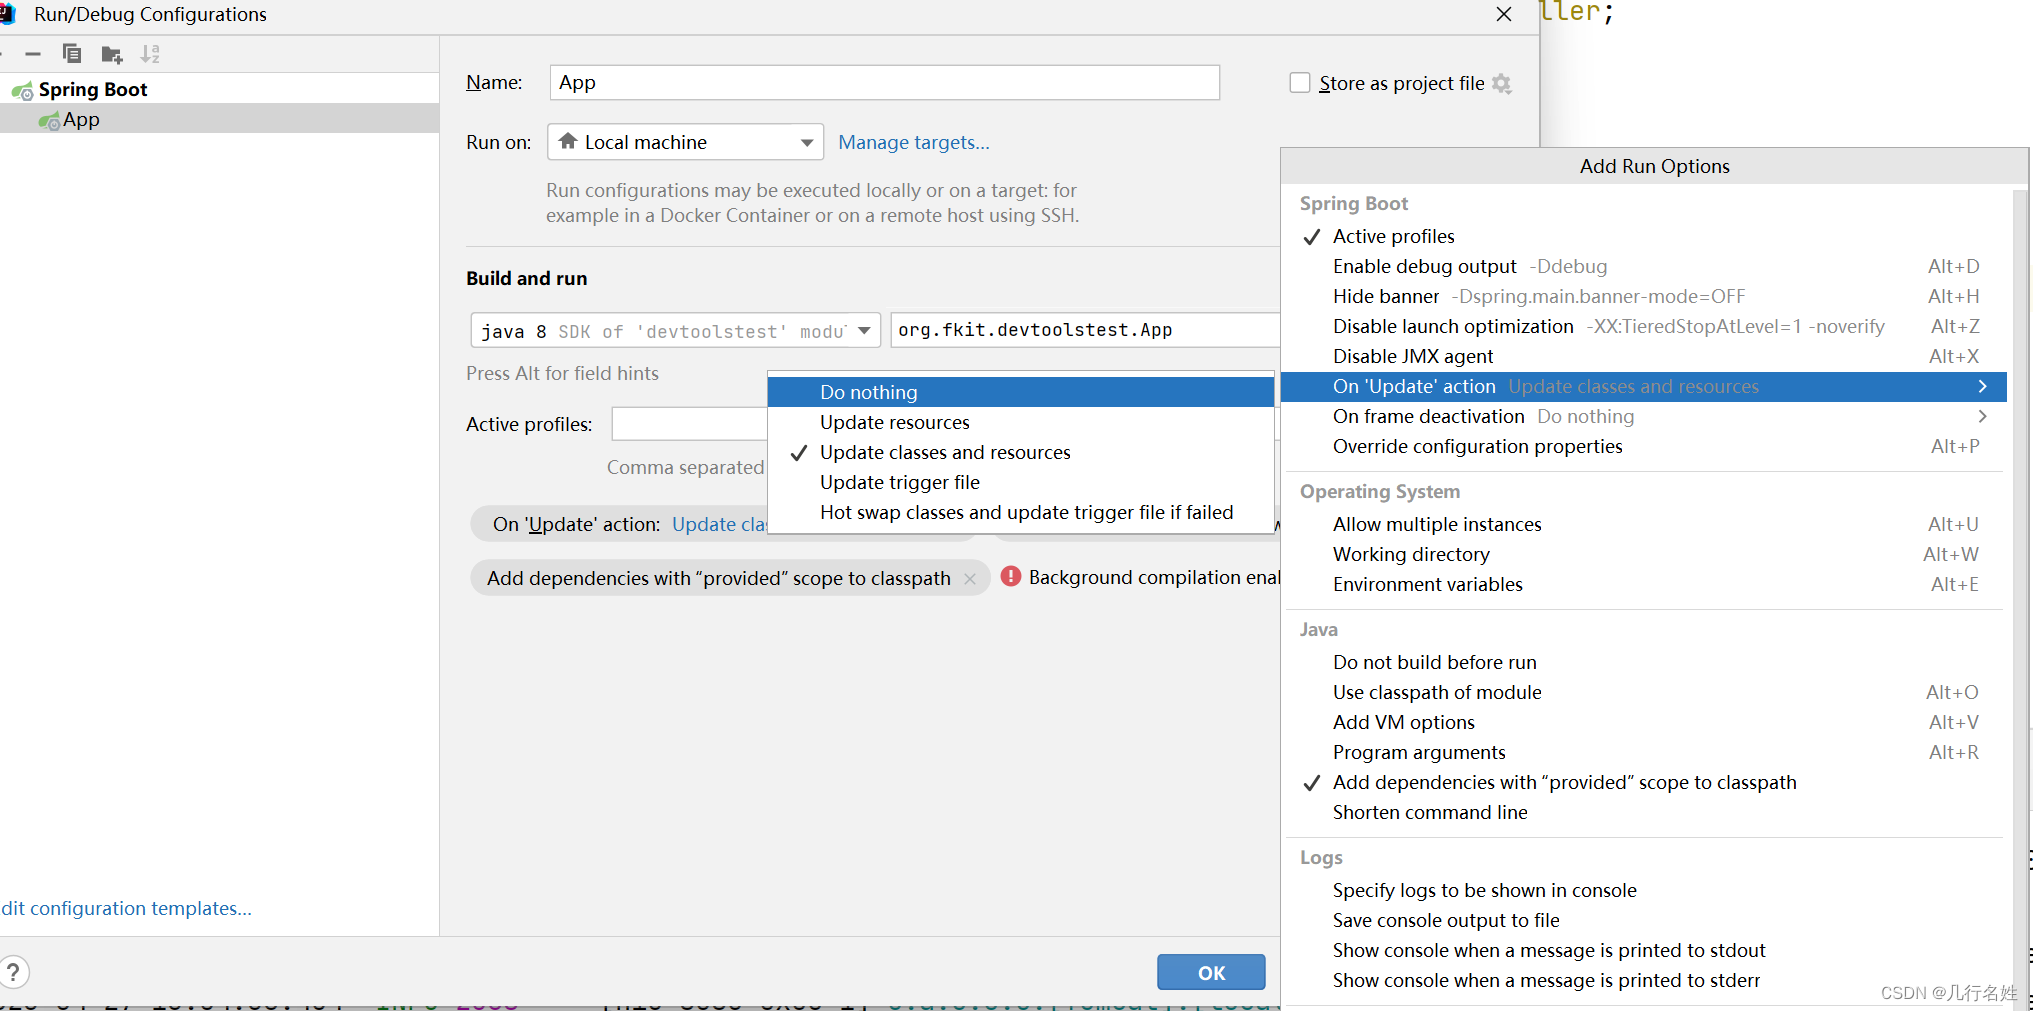
Task: Enable Store as project file
Action: (x=1299, y=82)
